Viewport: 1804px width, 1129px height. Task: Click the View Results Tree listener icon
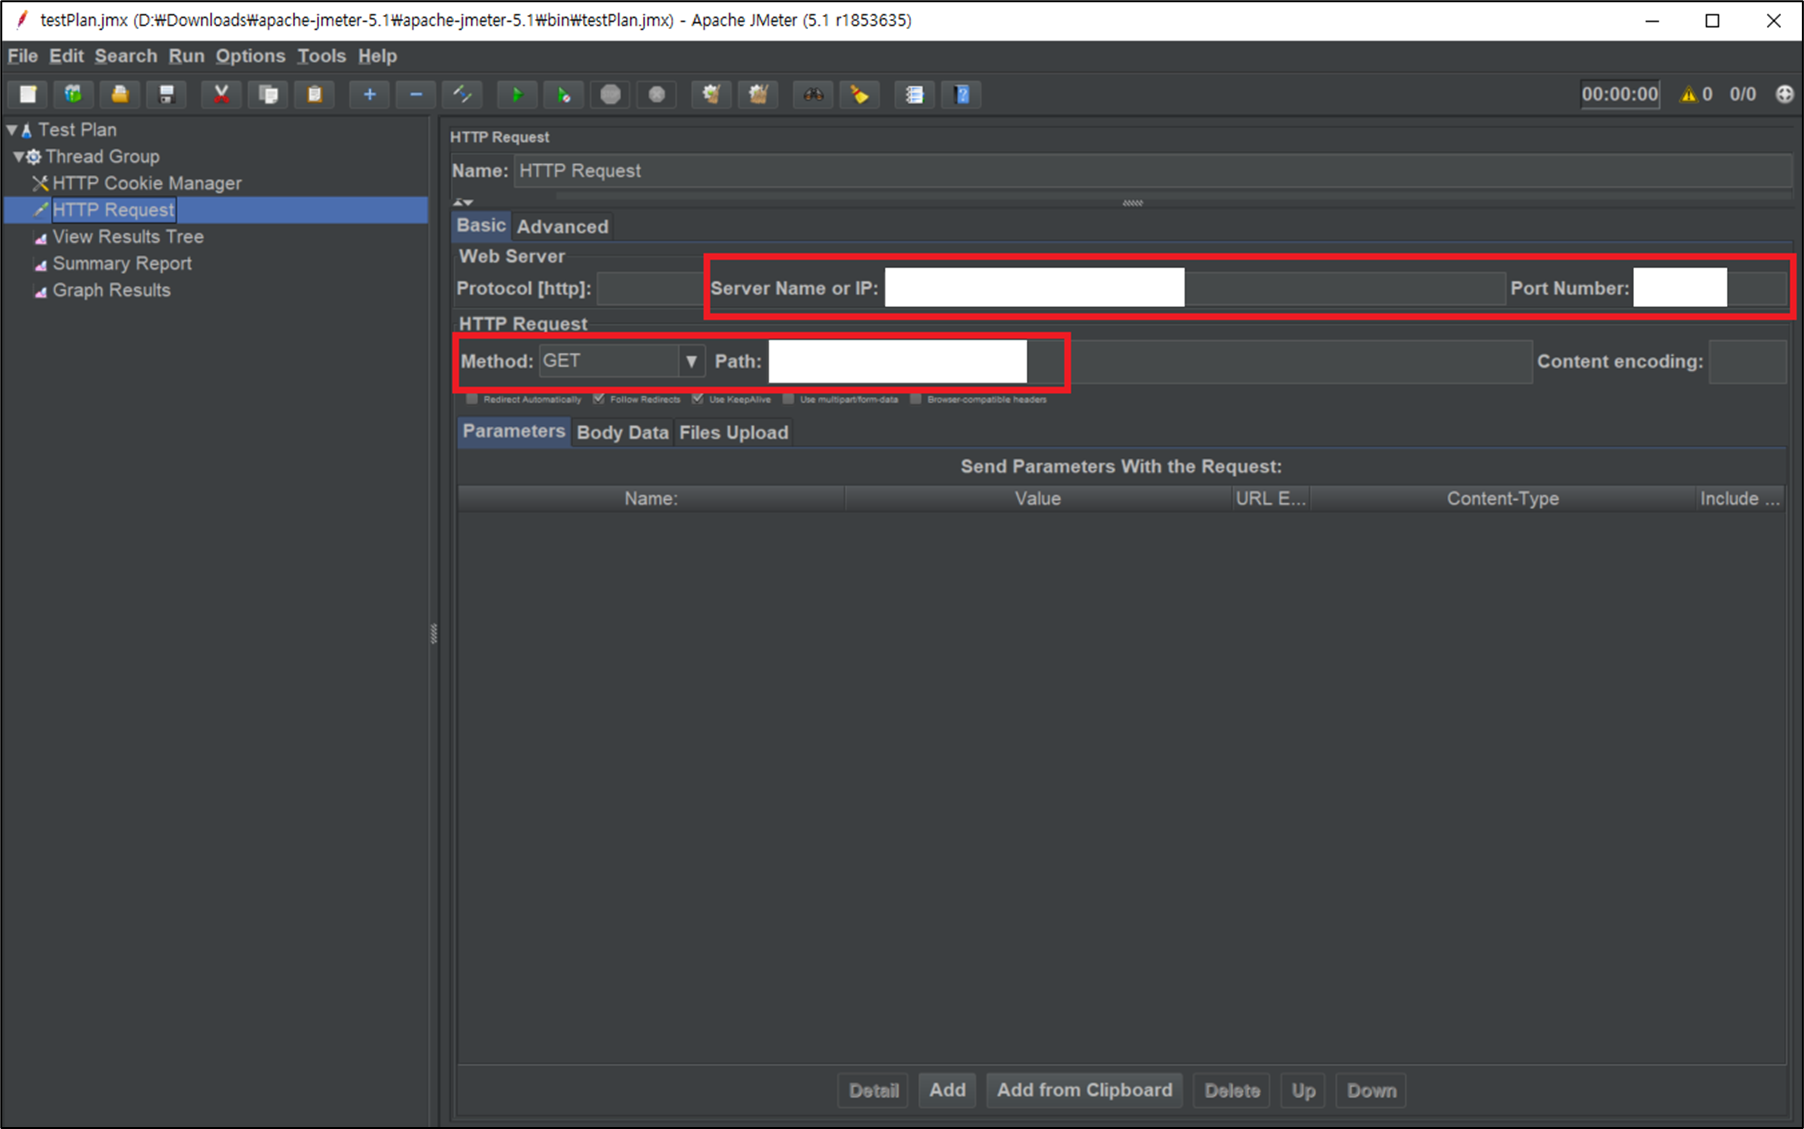pyautogui.click(x=40, y=238)
